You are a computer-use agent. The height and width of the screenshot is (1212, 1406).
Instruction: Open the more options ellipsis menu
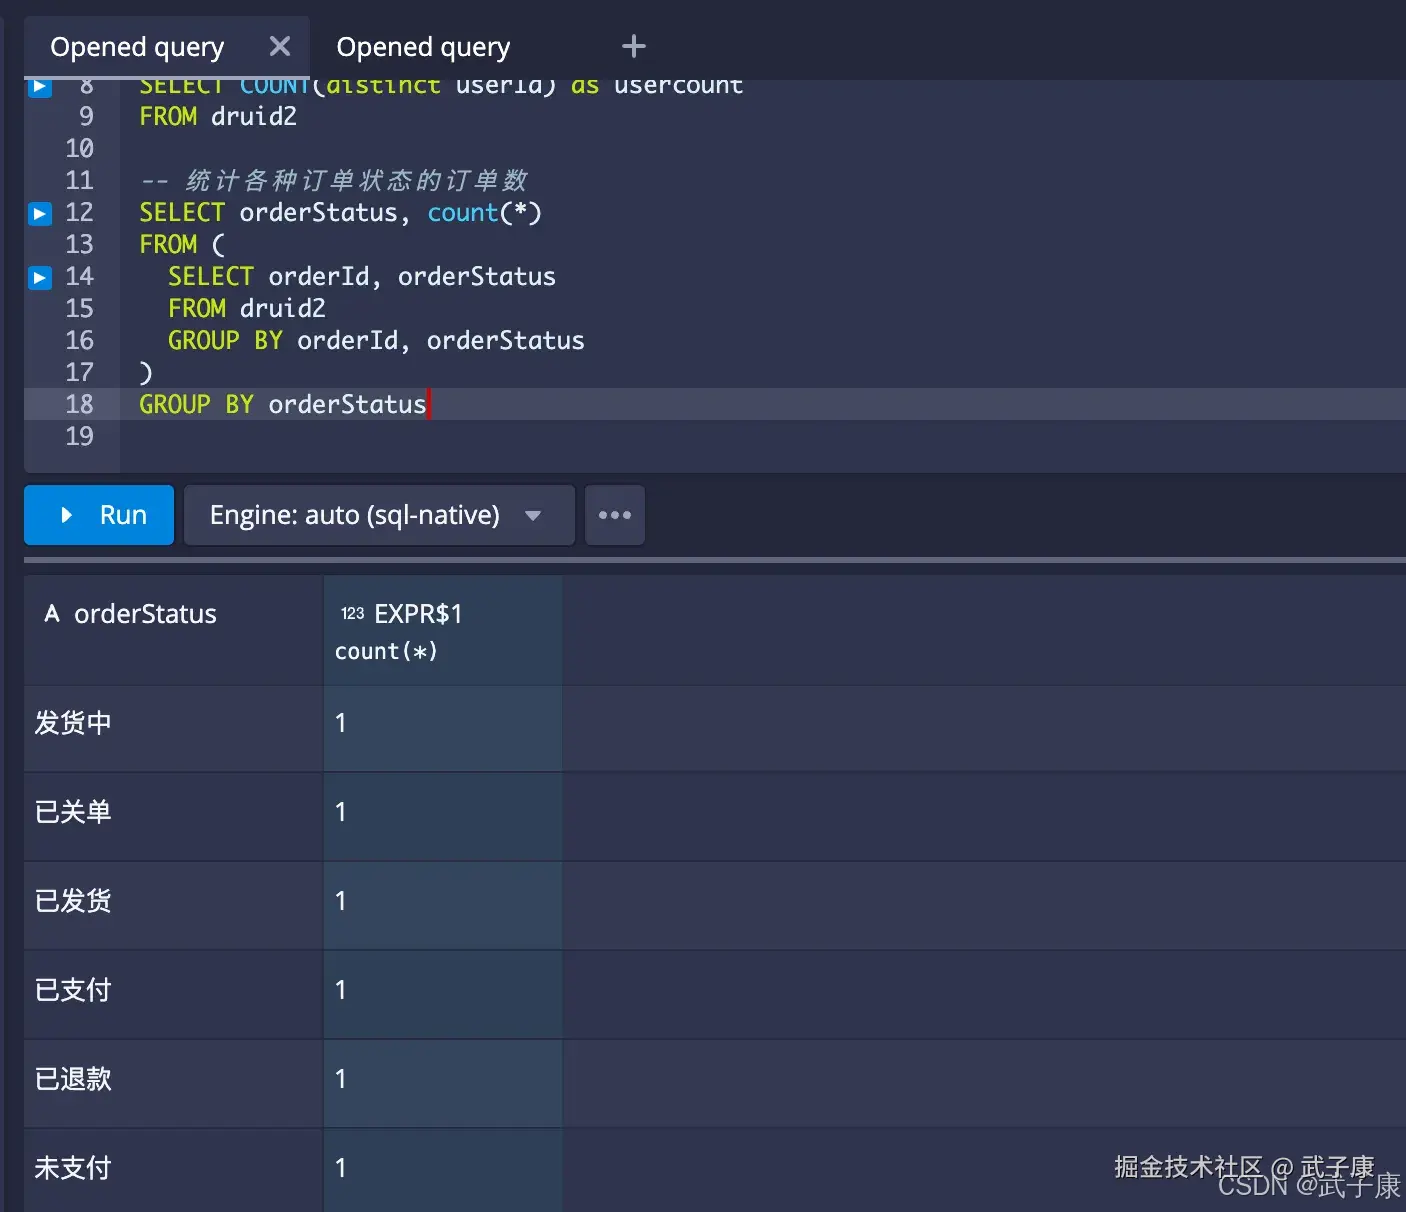615,515
